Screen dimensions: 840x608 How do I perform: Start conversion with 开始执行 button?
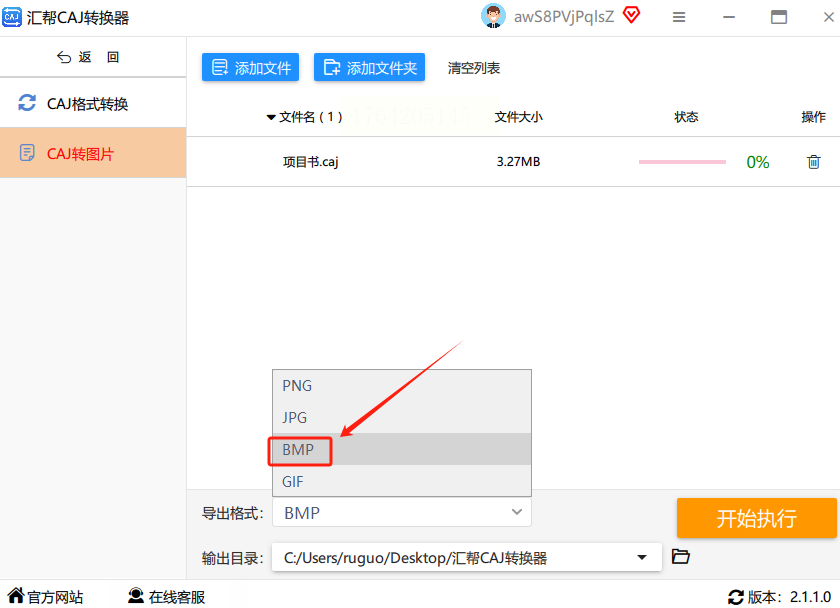click(x=756, y=518)
